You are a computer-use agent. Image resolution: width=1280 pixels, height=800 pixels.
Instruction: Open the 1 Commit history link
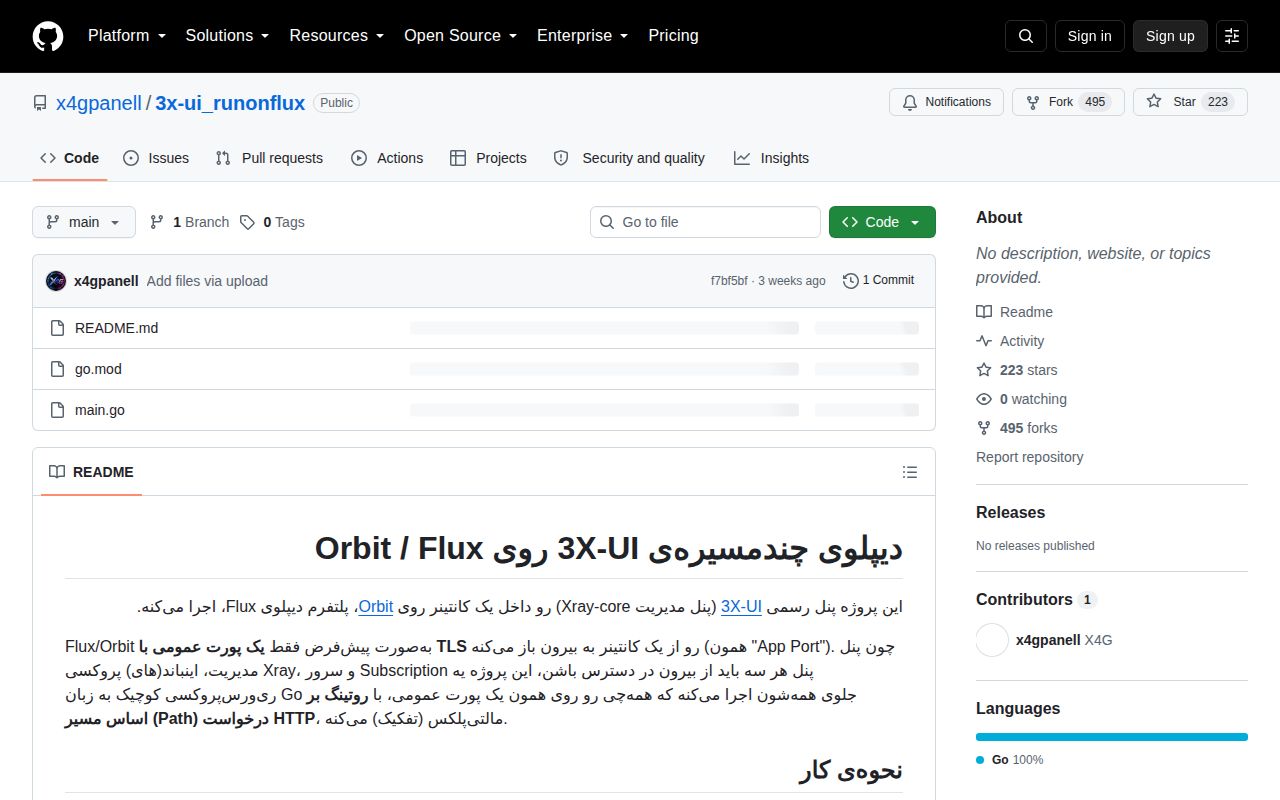[879, 281]
